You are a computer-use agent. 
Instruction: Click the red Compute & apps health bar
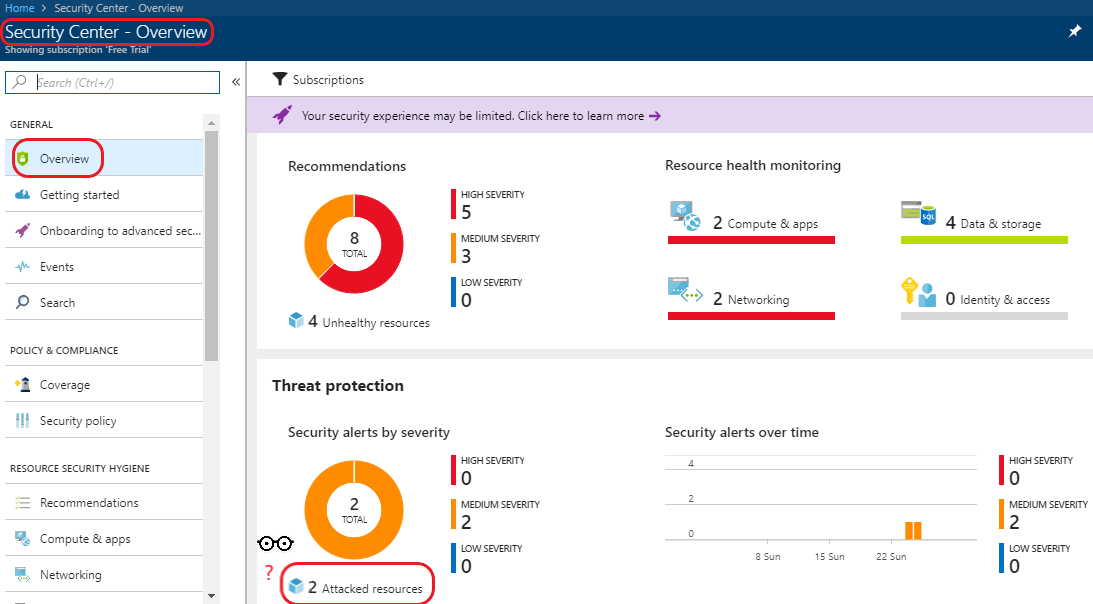pos(751,240)
